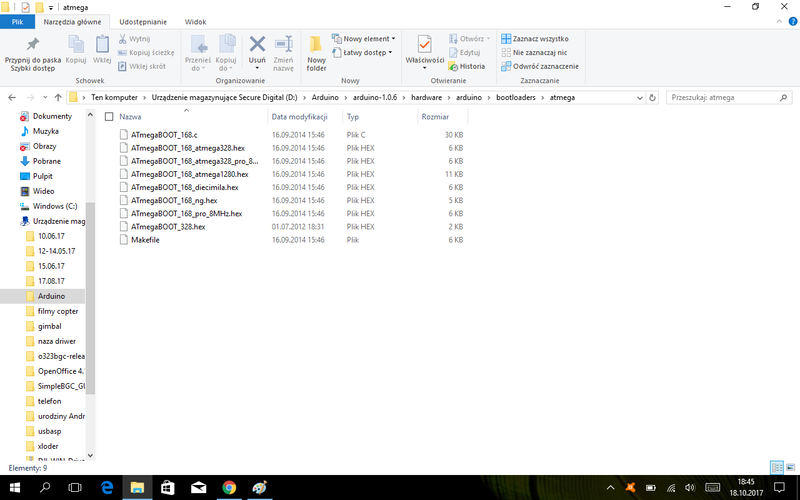Select the file ATmegaBOOT_168_diecimila.hex
The width and height of the screenshot is (800, 500).
tap(184, 187)
